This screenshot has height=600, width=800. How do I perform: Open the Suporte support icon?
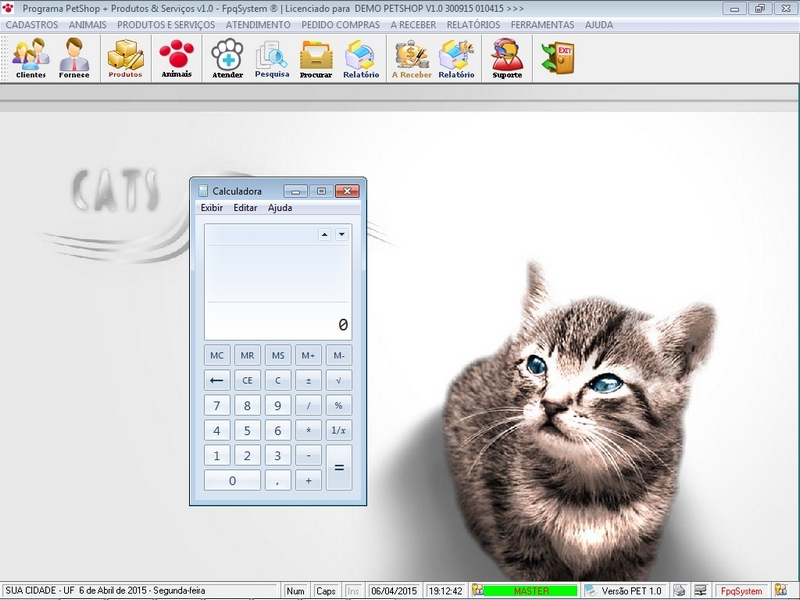click(x=507, y=58)
